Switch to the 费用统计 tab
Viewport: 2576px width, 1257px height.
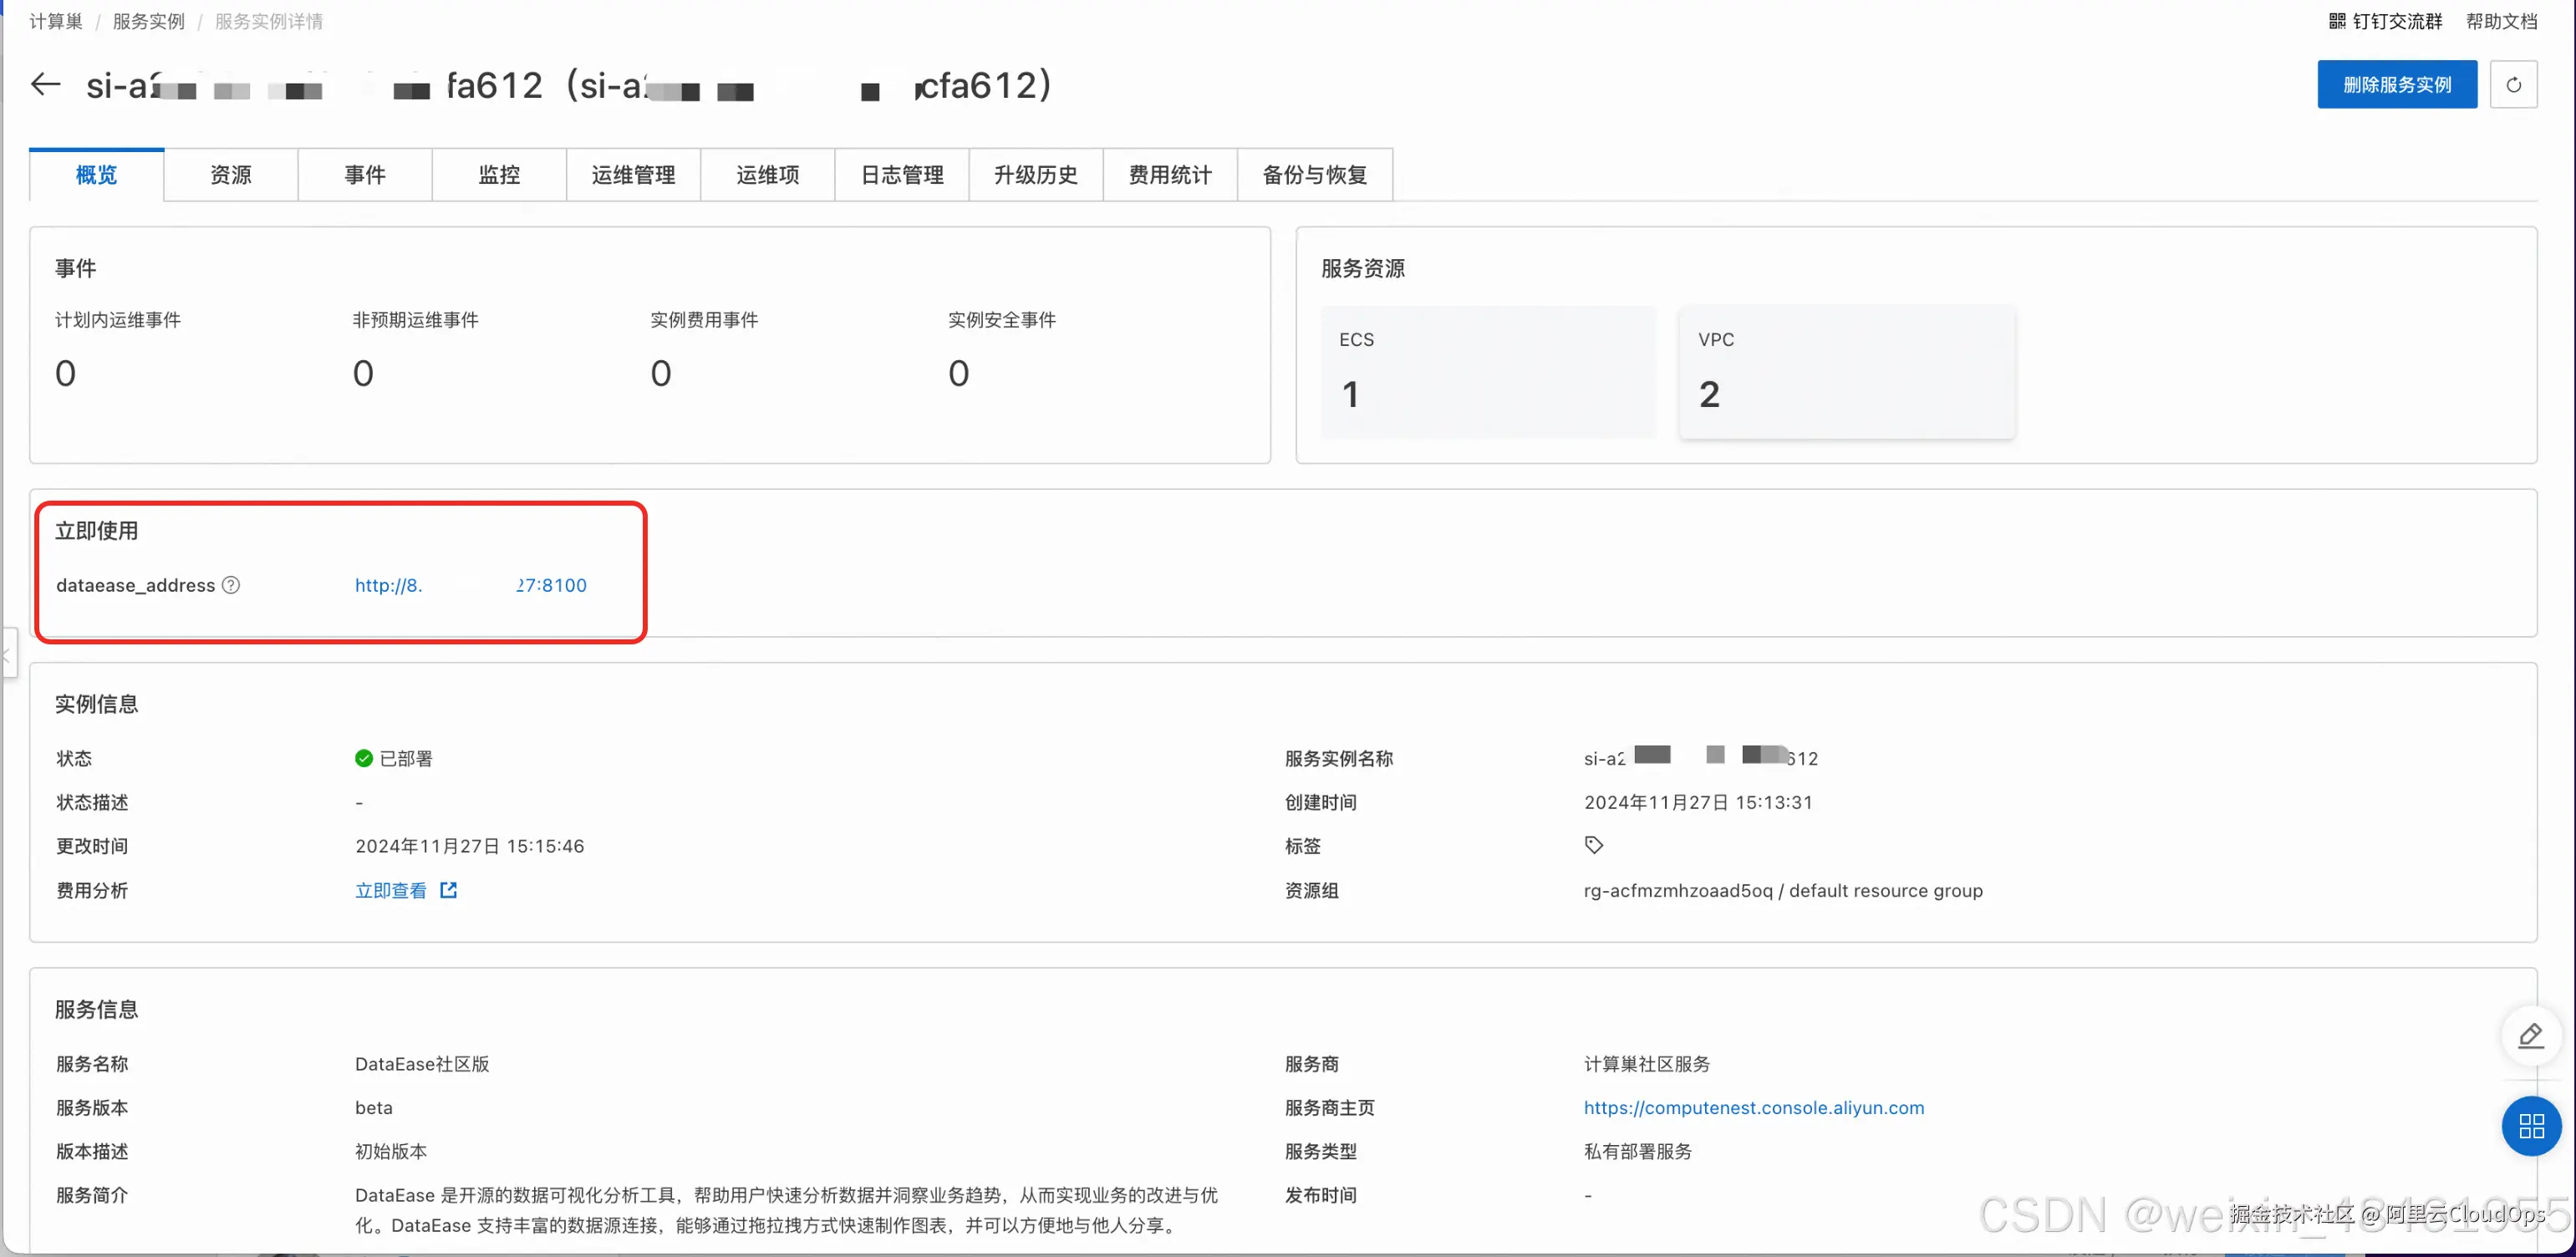1169,174
